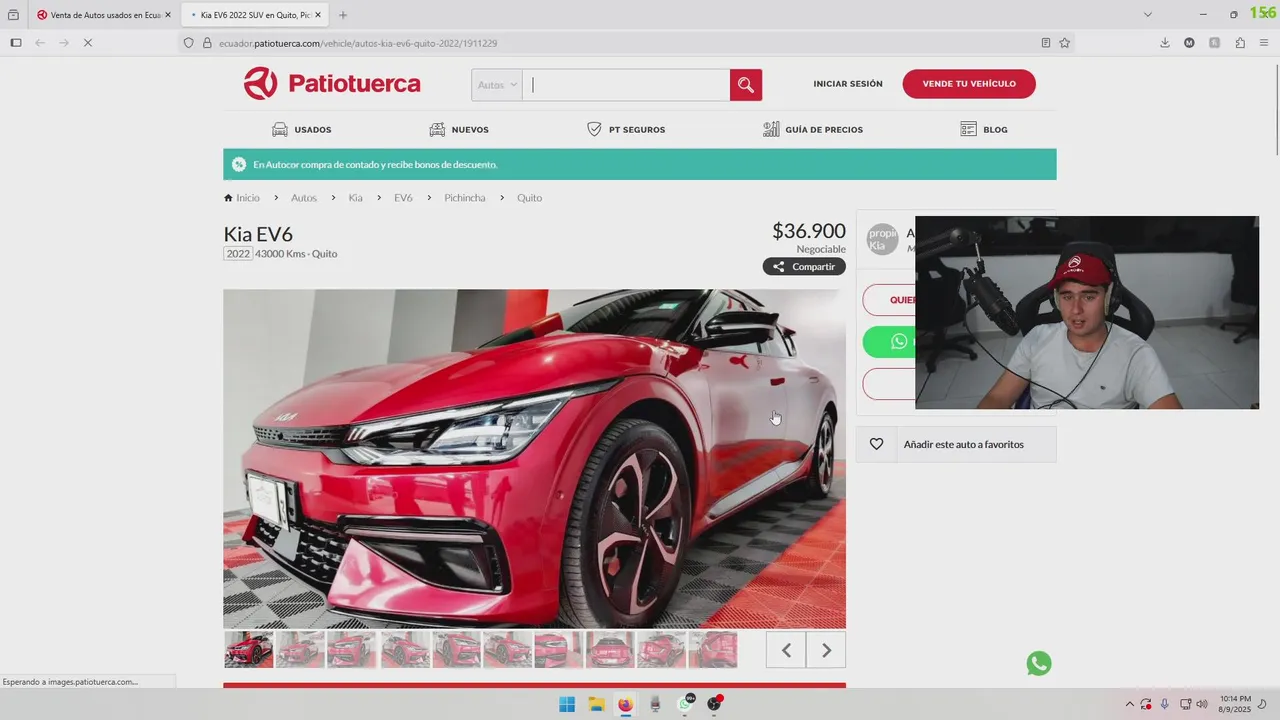Viewport: 1280px width, 720px height.
Task: Open the Firefox downloads panel
Action: (1165, 43)
